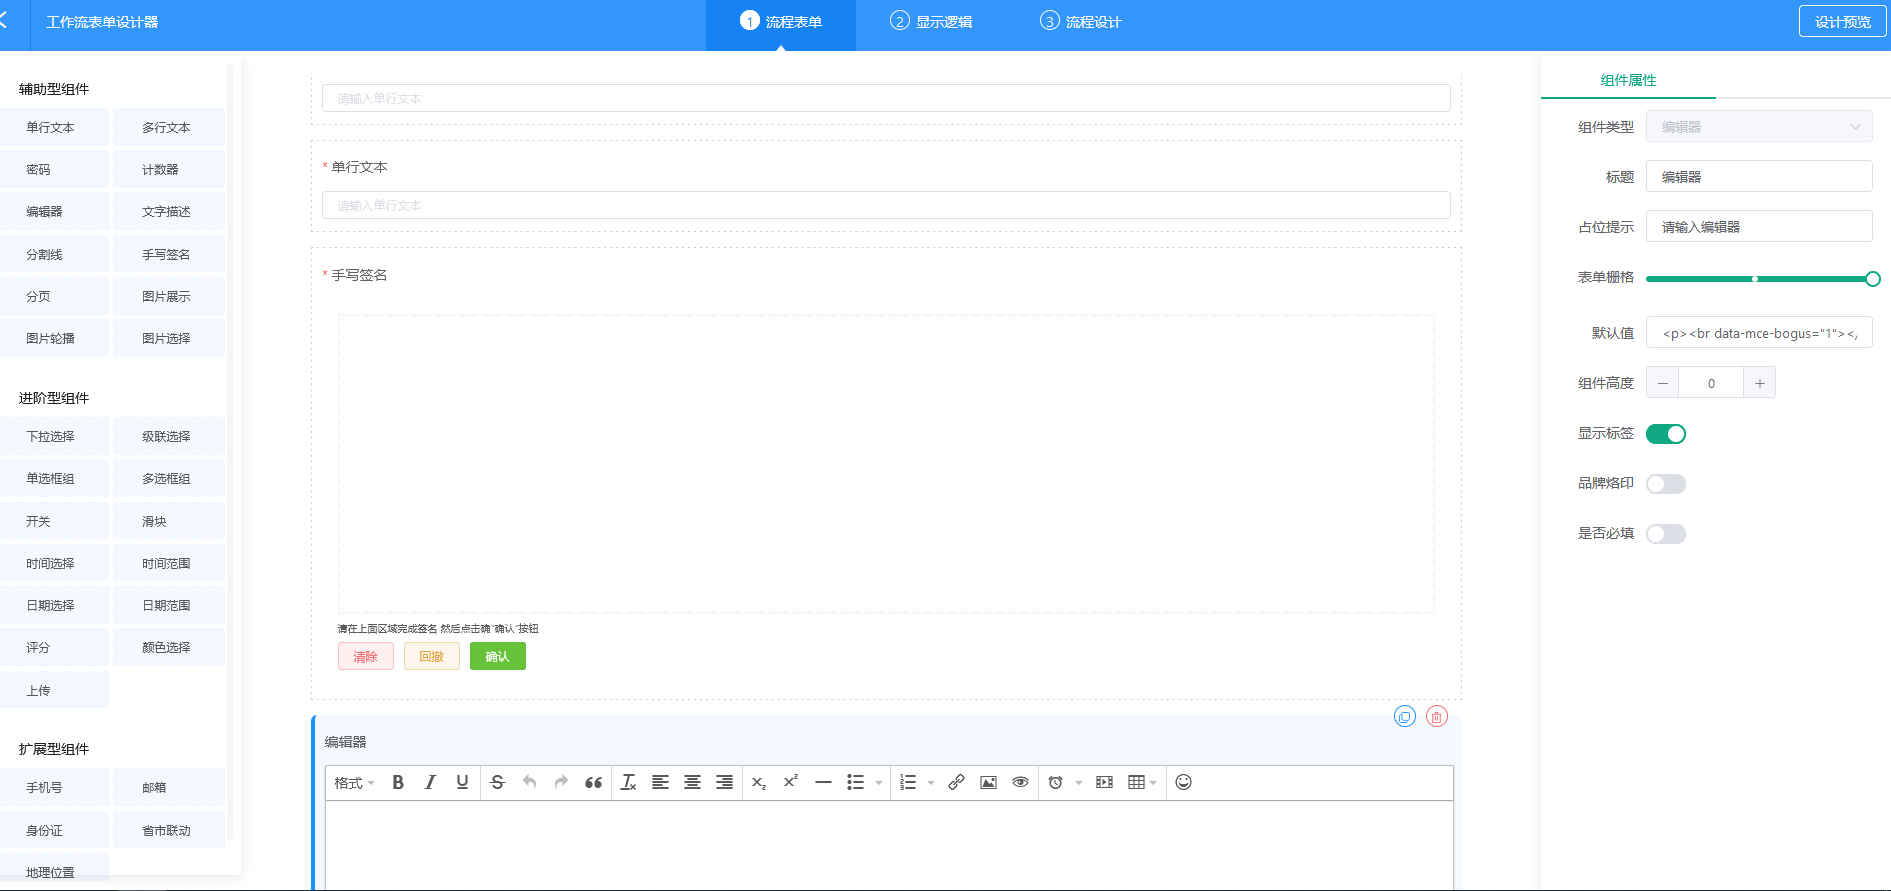Open the 组件类型 dropdown

(x=1759, y=127)
